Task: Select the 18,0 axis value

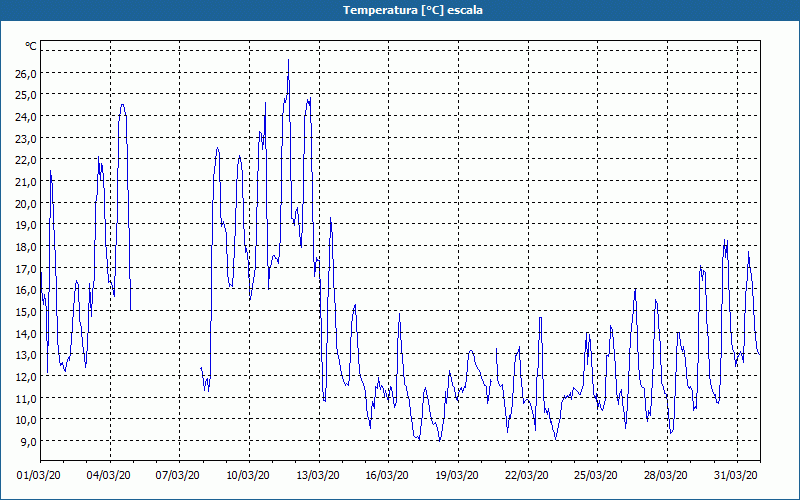Action: 26,246
